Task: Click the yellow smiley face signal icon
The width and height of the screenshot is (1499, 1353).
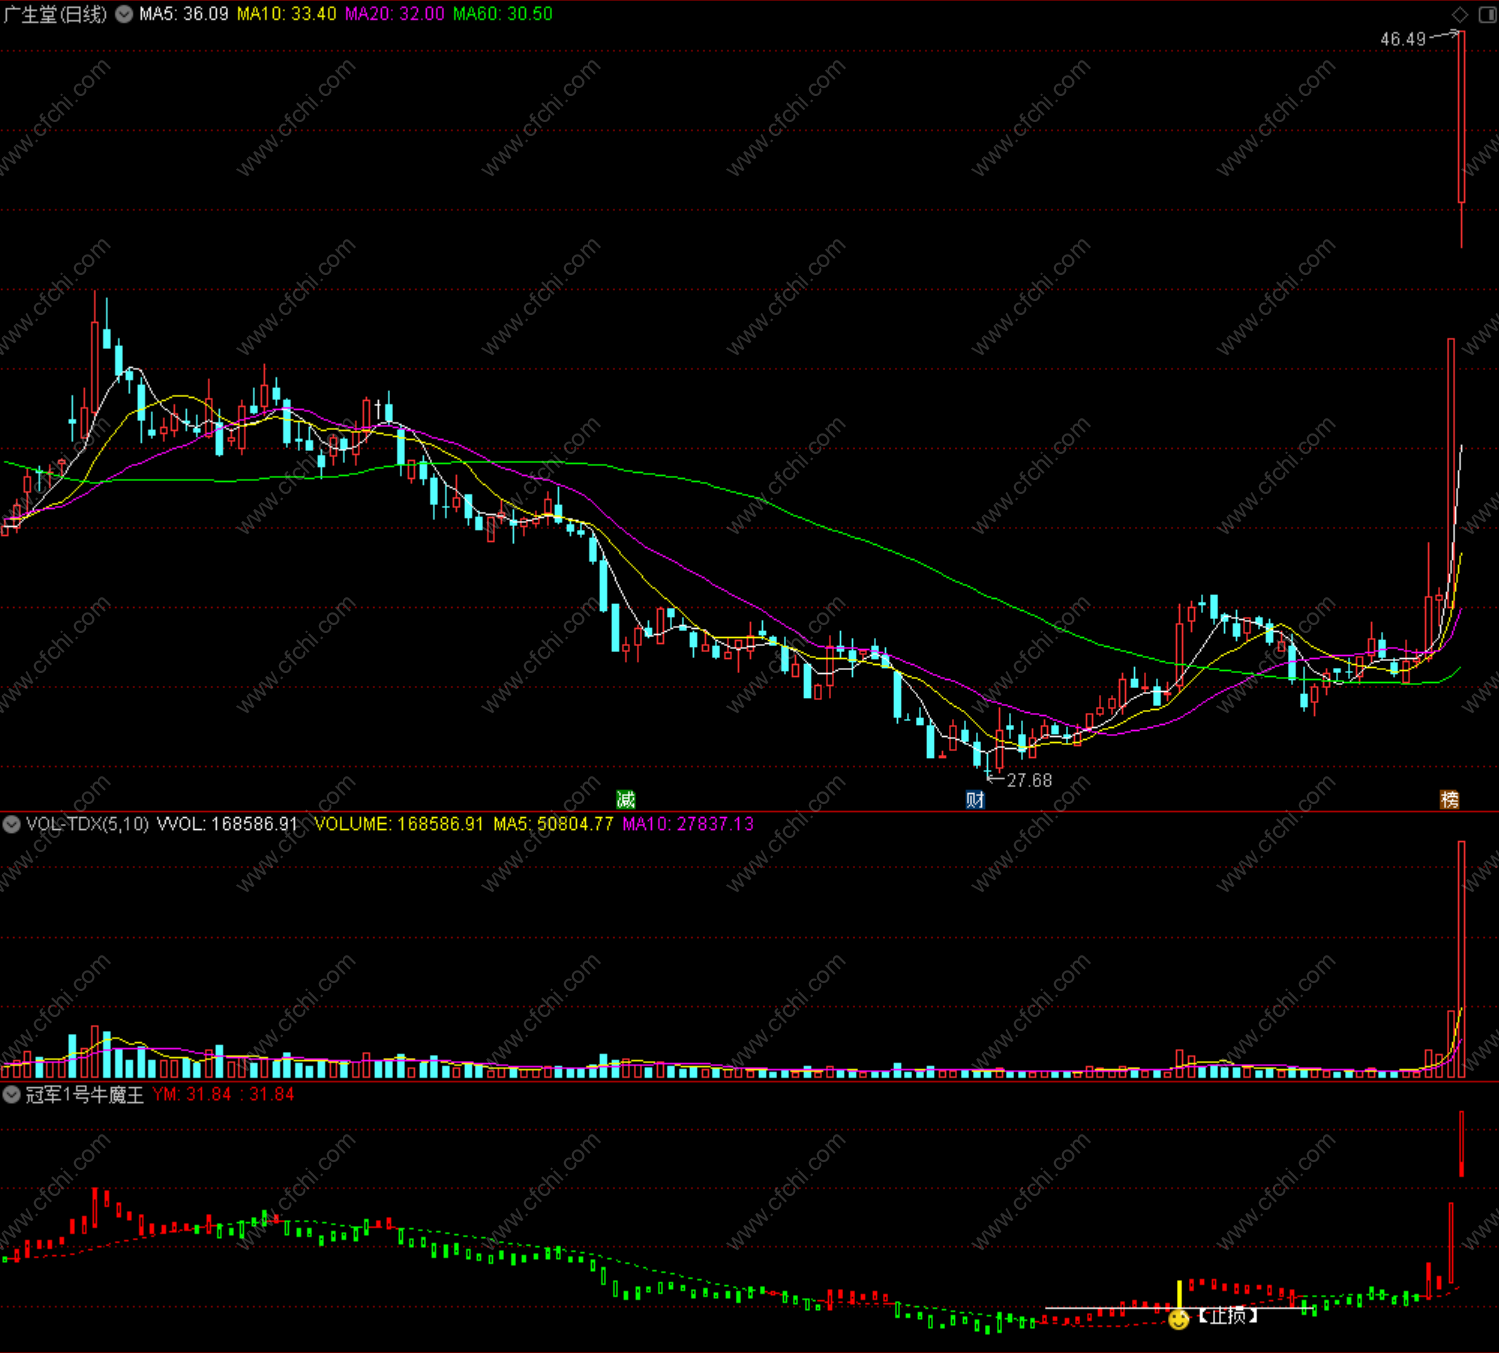Action: click(1179, 1319)
